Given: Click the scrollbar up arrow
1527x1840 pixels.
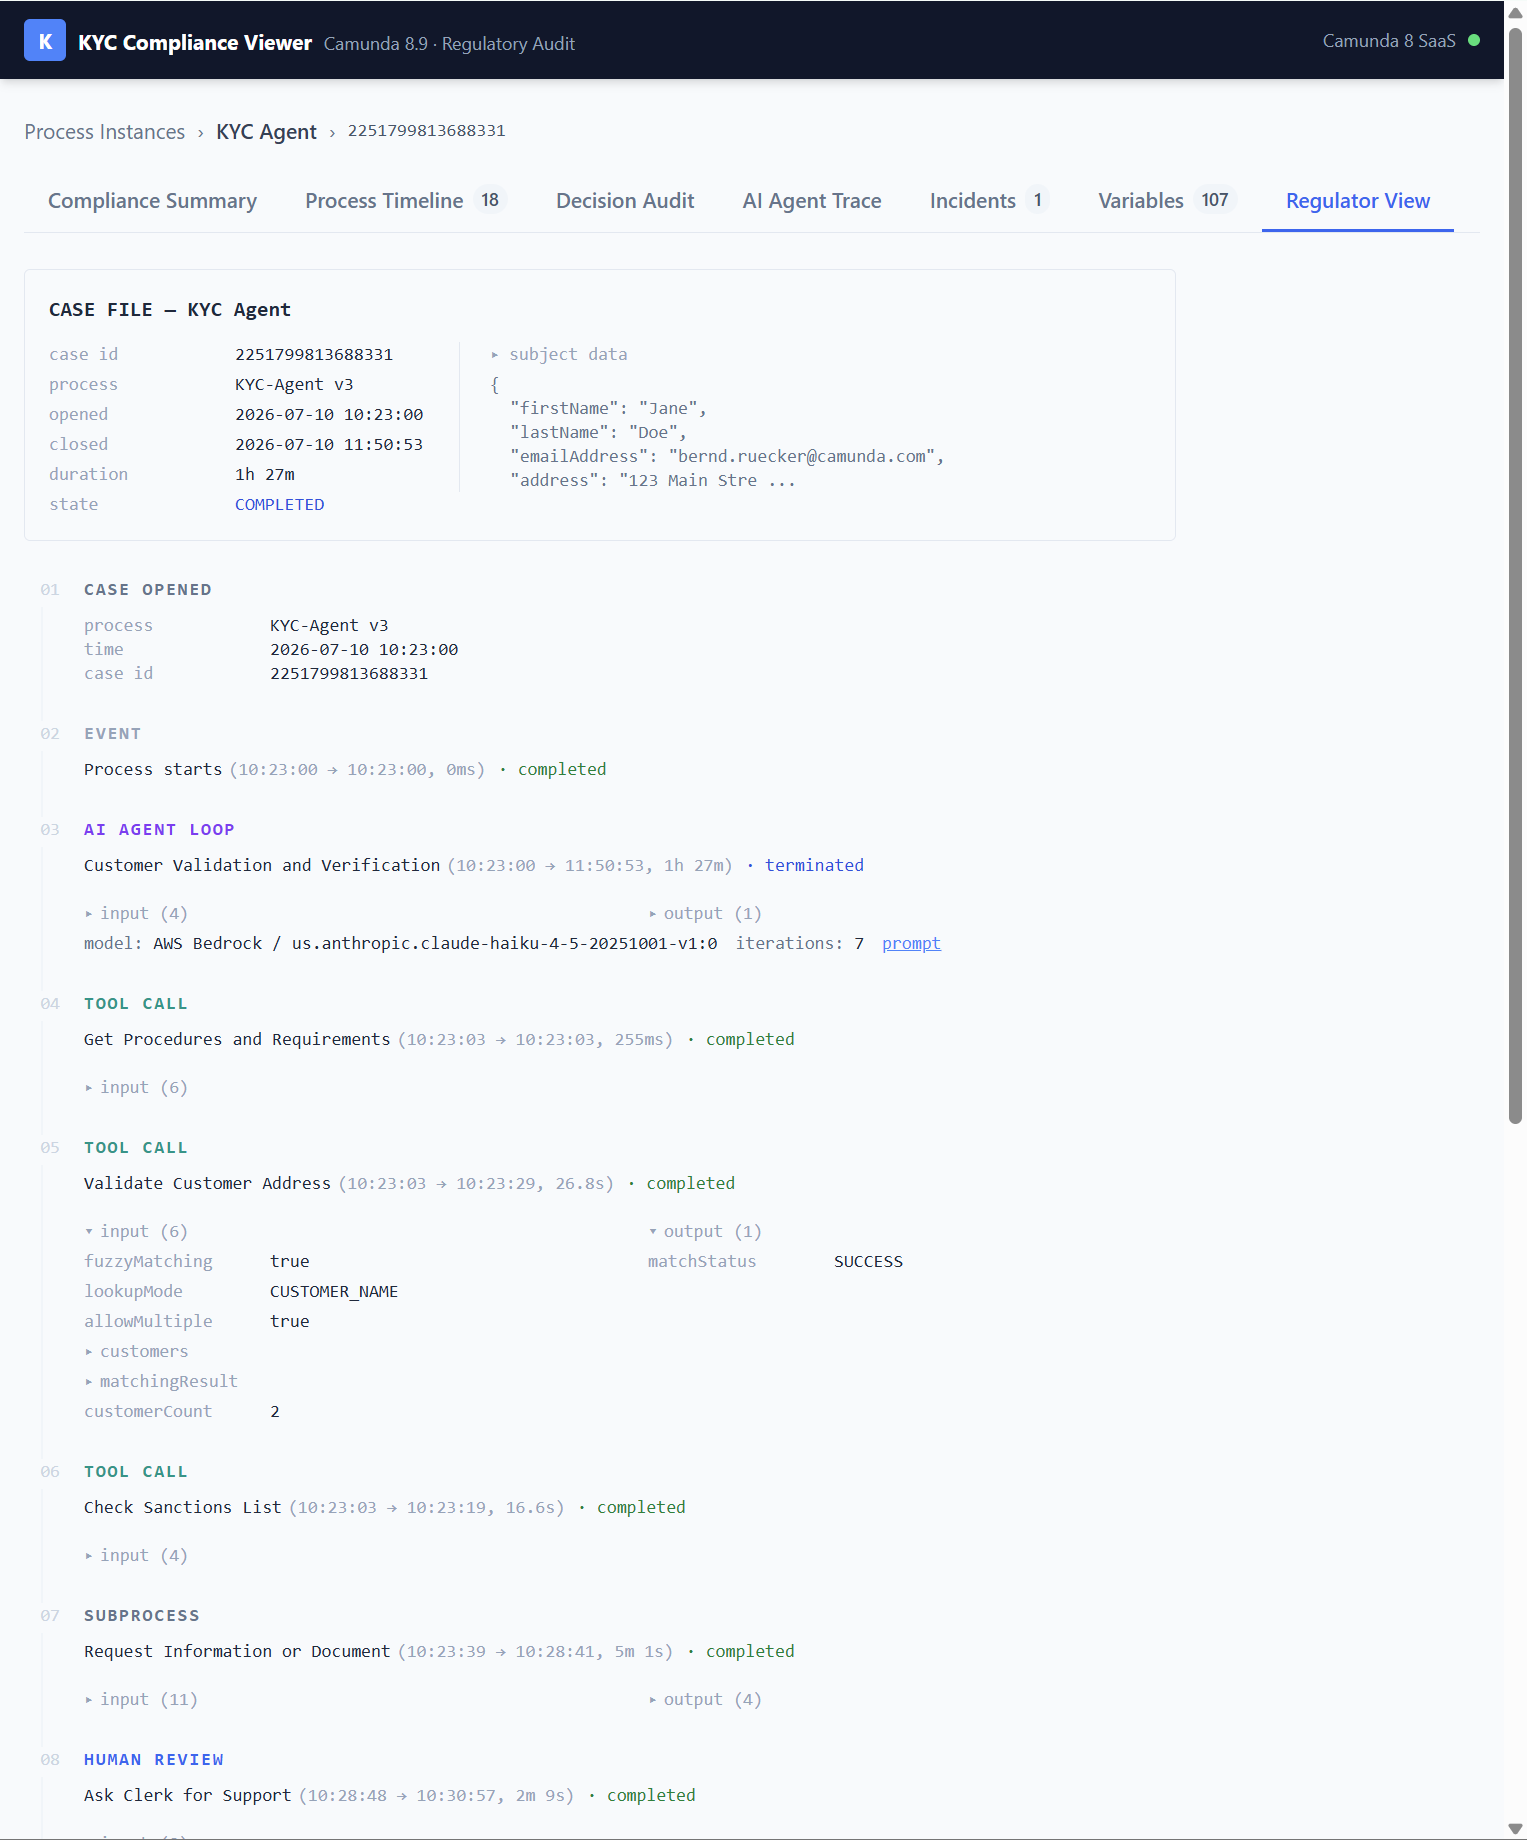Looking at the screenshot, I should click(x=1515, y=12).
